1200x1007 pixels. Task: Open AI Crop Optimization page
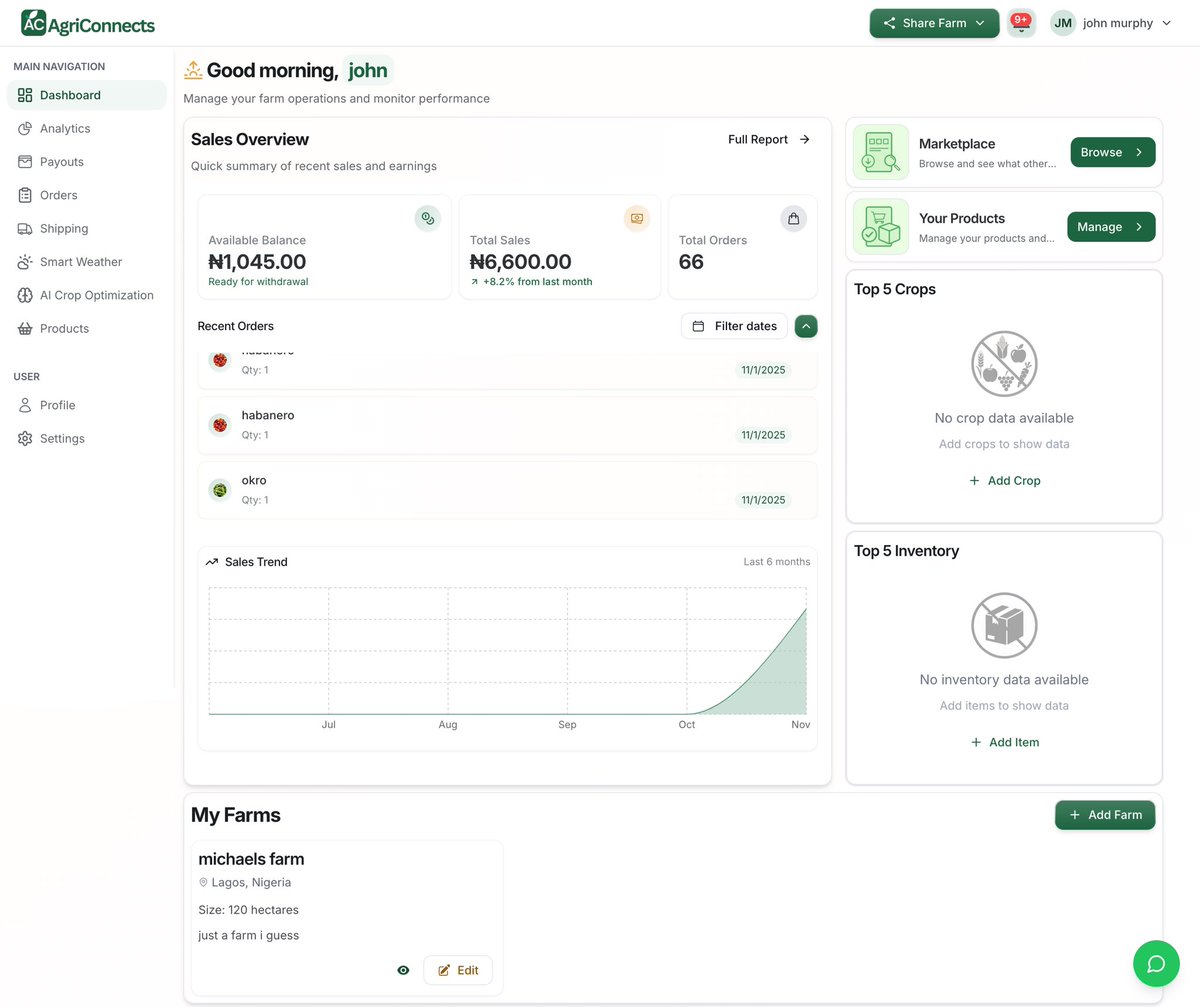point(86,295)
